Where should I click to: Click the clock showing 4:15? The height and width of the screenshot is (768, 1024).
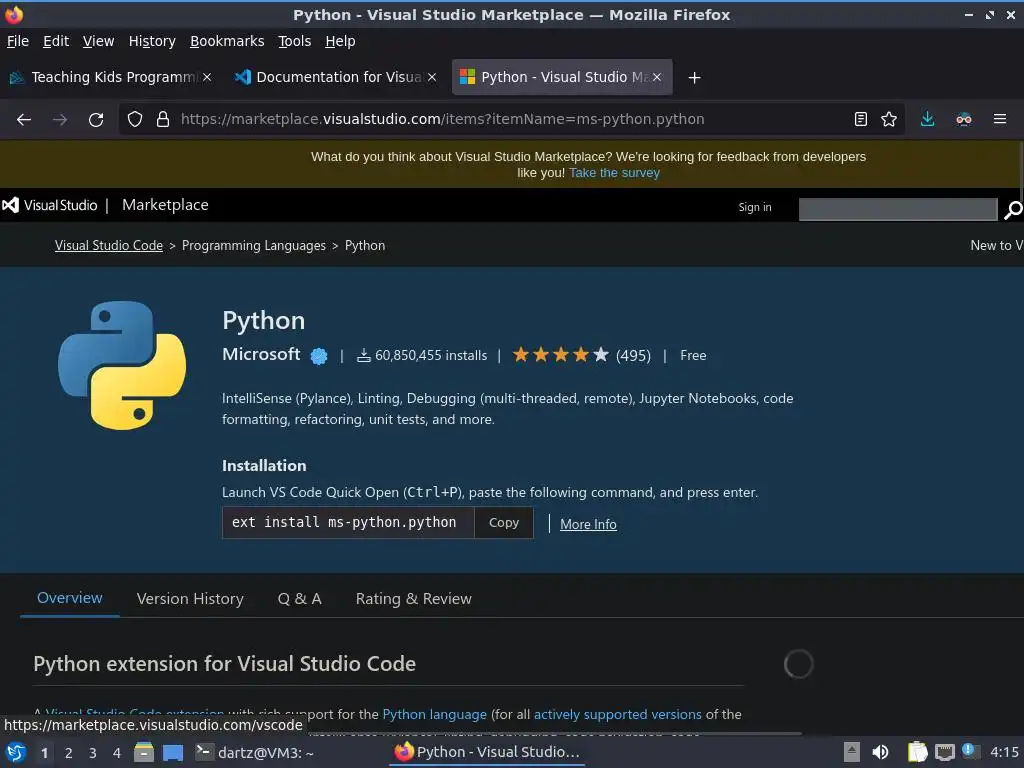tap(1004, 752)
